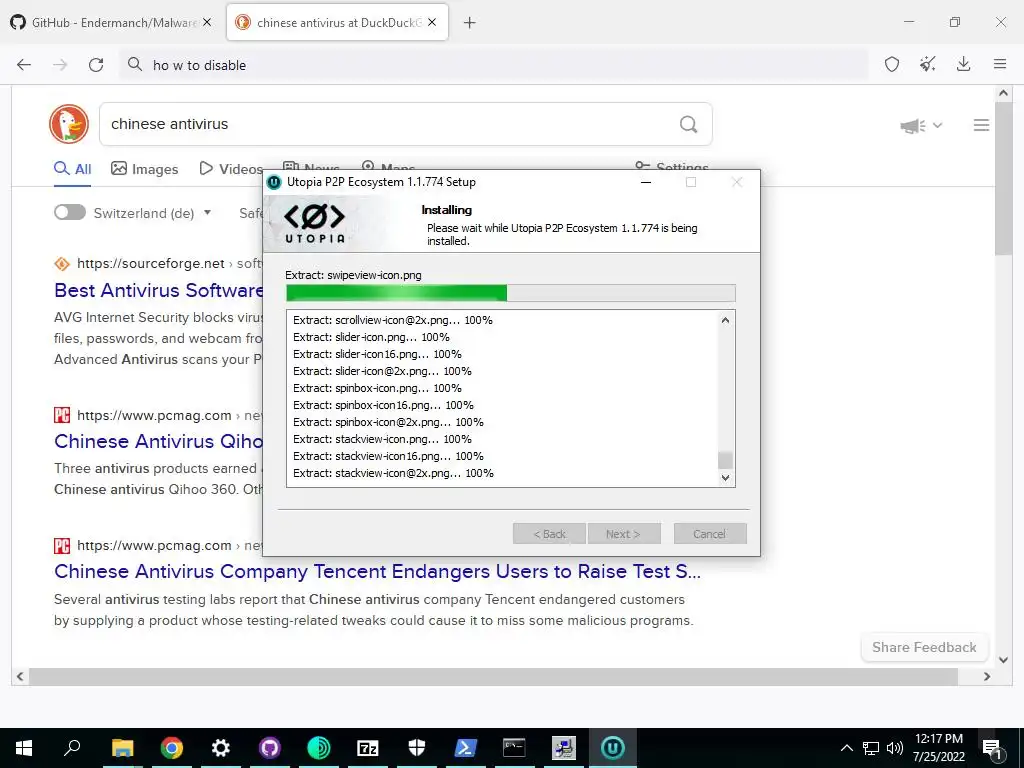The height and width of the screenshot is (768, 1024).
Task: Show hidden system tray icons
Action: coord(846,748)
